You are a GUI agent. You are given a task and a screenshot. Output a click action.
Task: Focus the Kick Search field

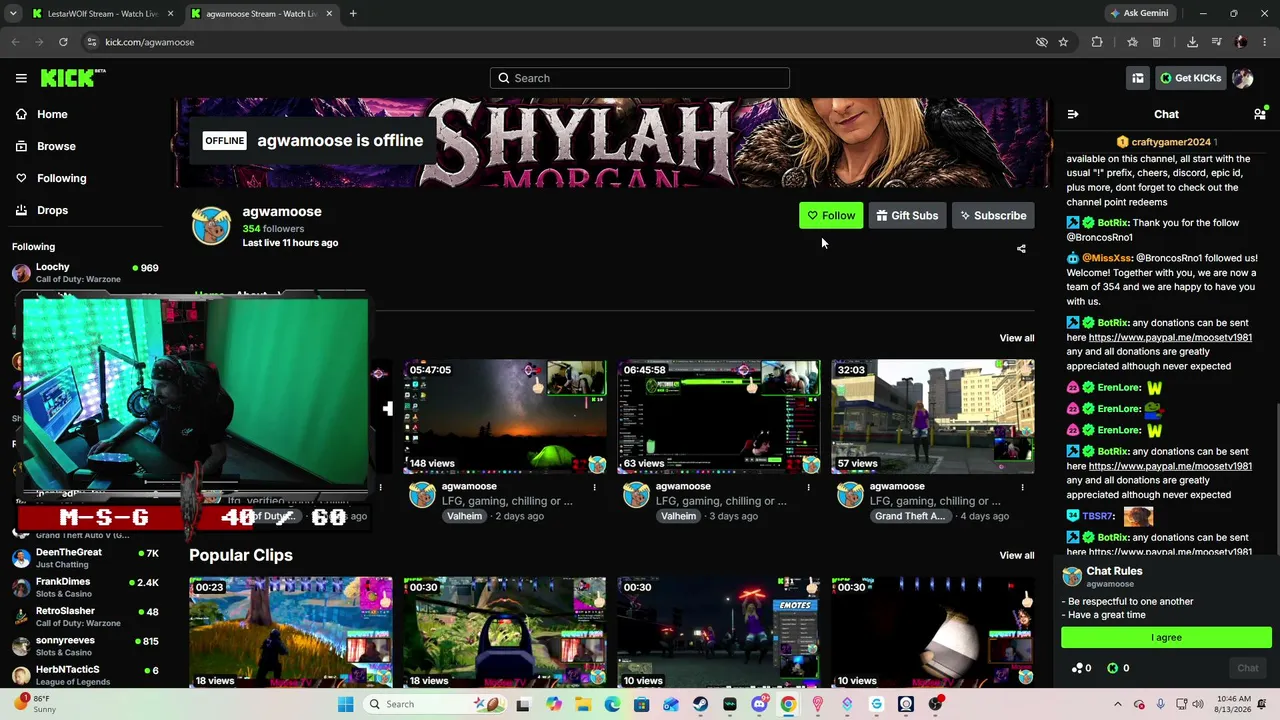point(640,78)
